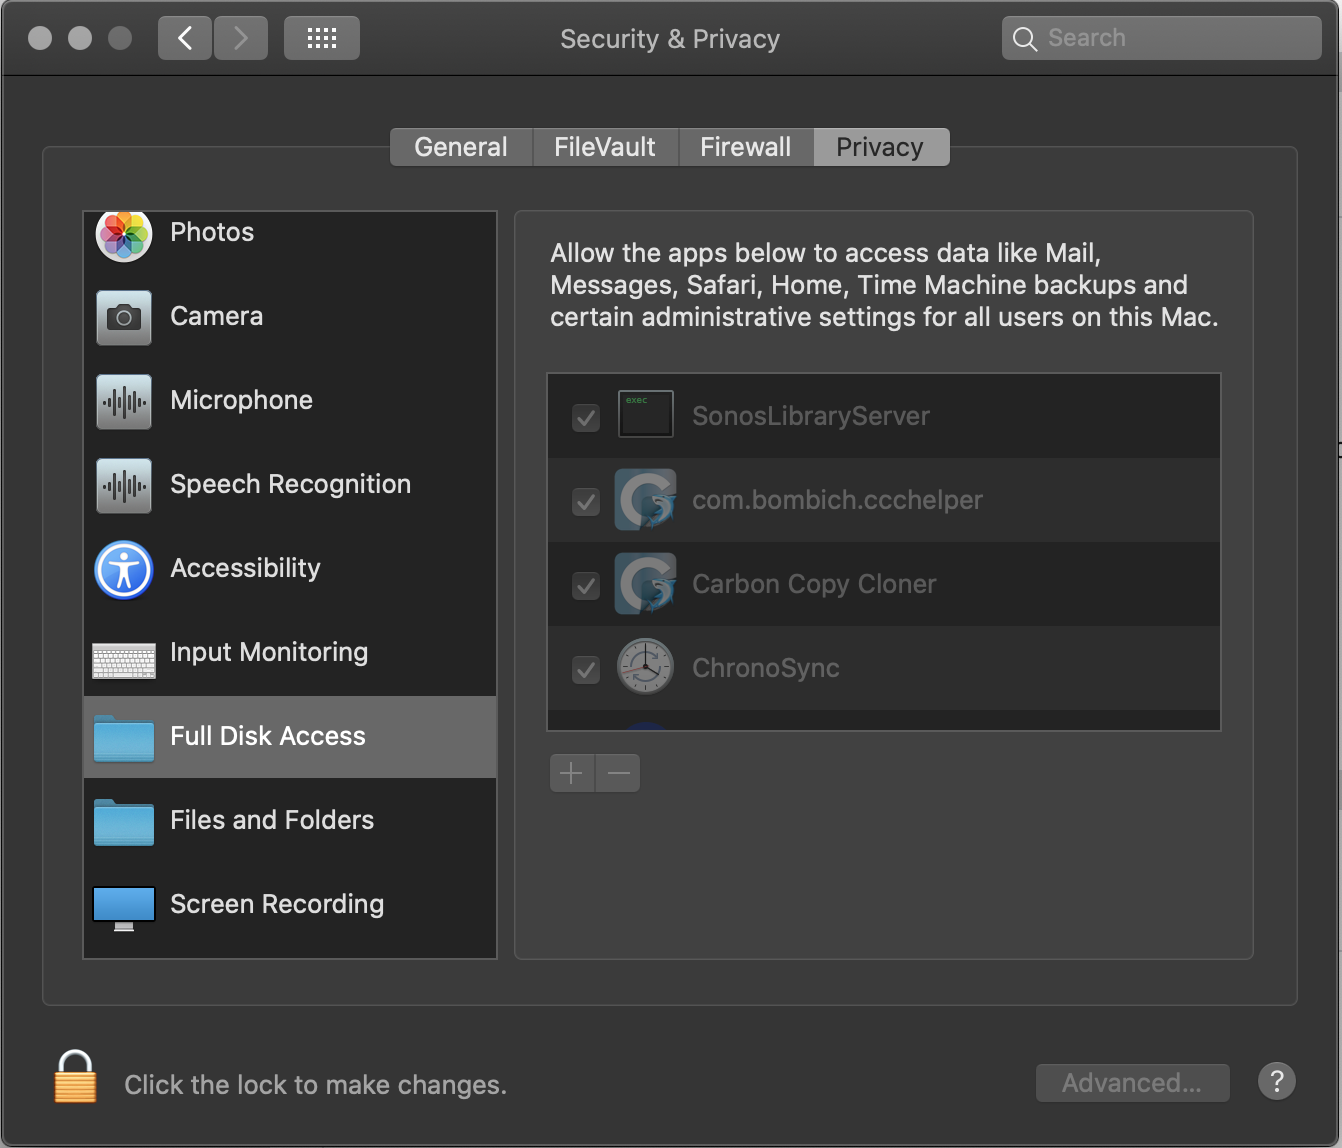The image size is (1342, 1148).
Task: Open help with the question mark button
Action: click(x=1277, y=1081)
